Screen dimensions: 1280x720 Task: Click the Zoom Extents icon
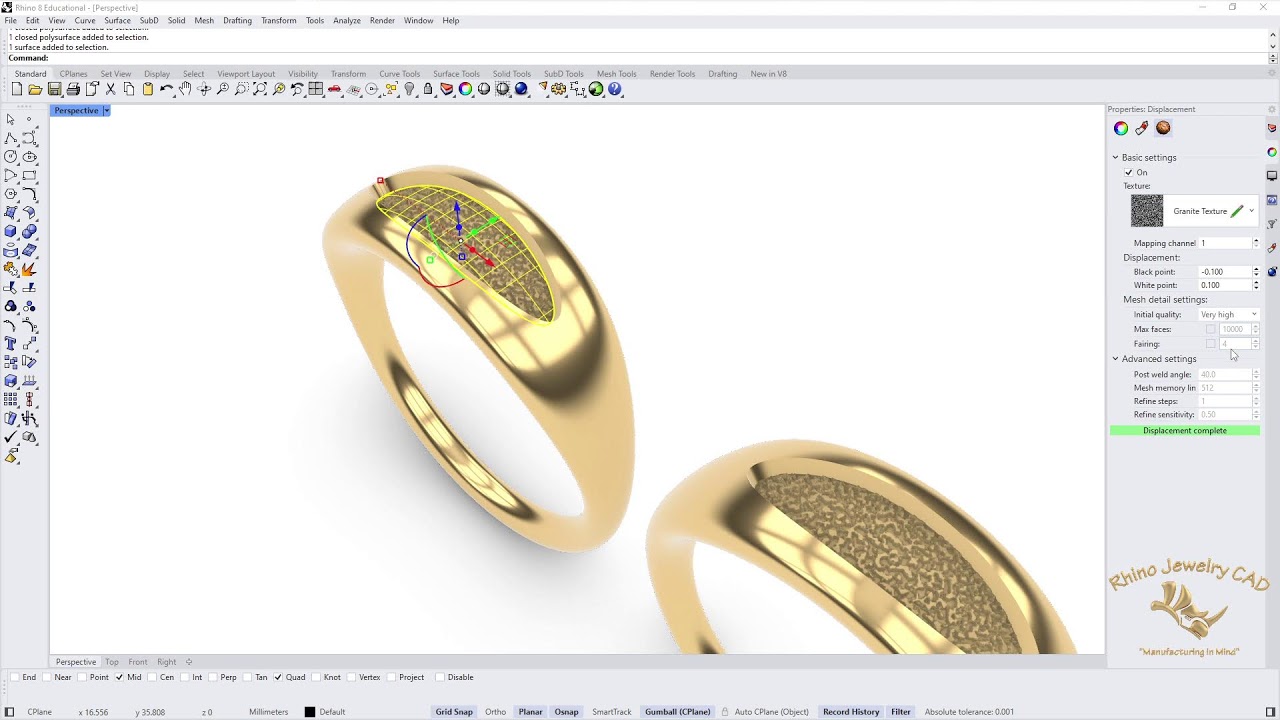pos(260,89)
